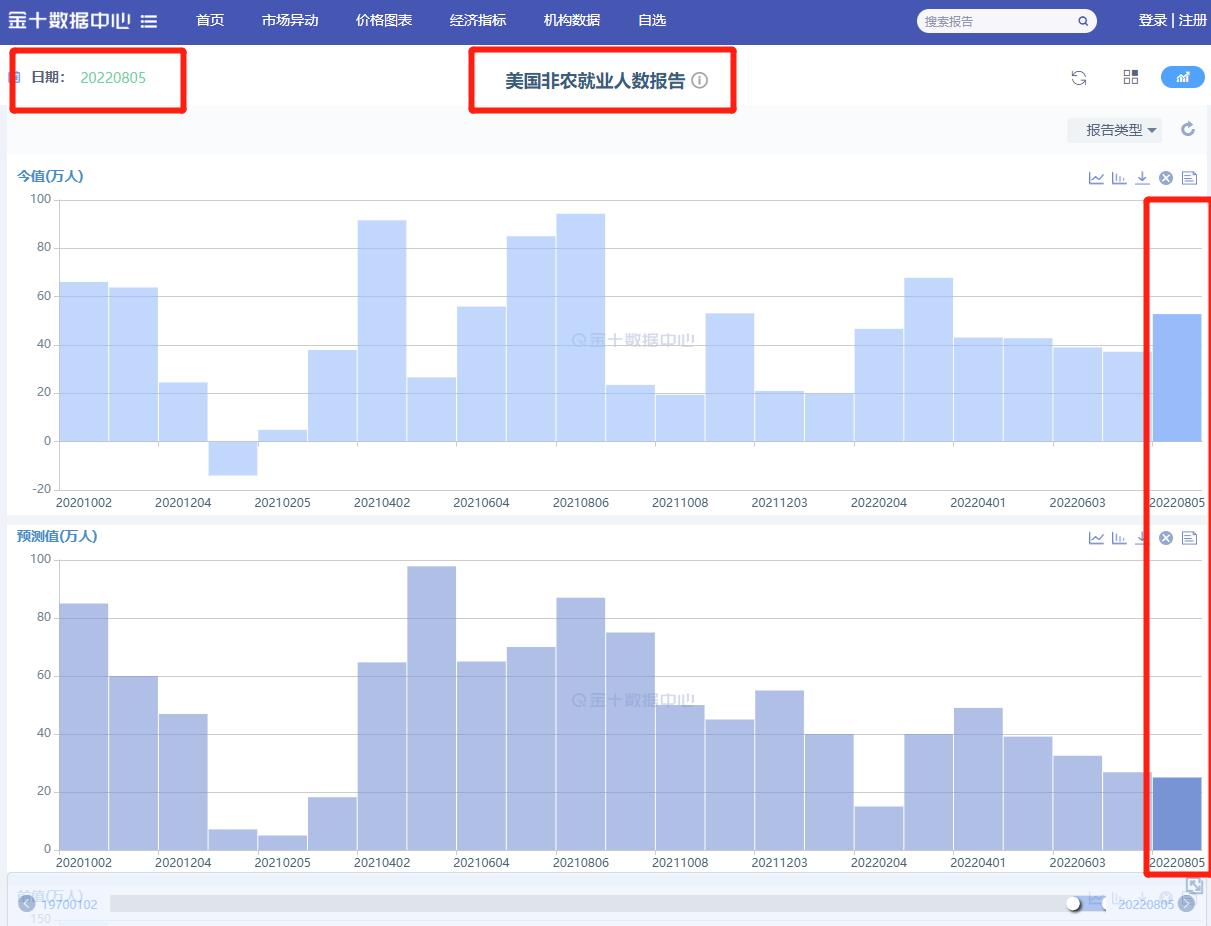Open the date picker showing 20220805
This screenshot has height=926, width=1211.
(113, 77)
